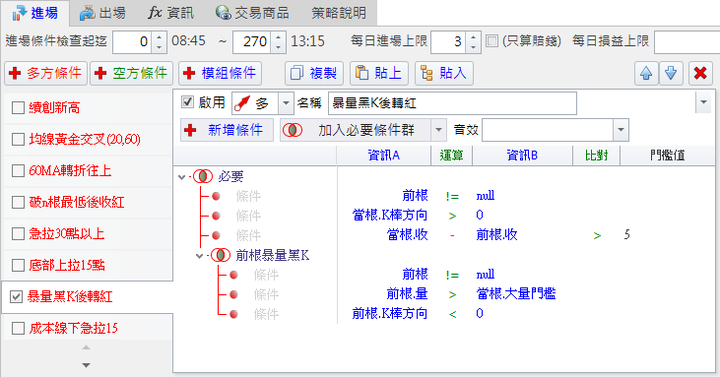Click the 複製 copy button
The image size is (720, 377).
[x=314, y=73]
